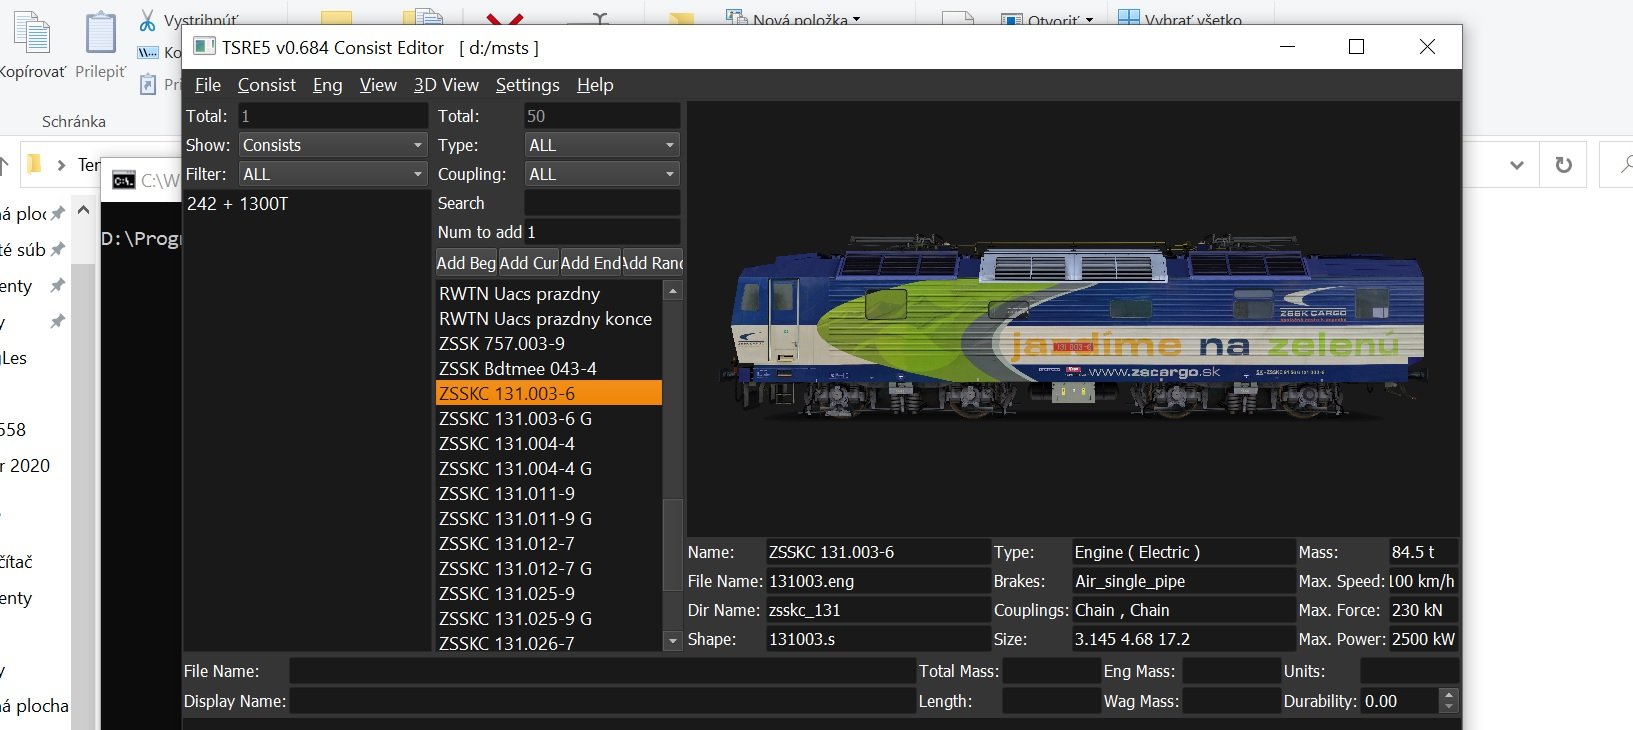
Task: Expand the address bar history dropdown chevron
Action: pos(1517,165)
